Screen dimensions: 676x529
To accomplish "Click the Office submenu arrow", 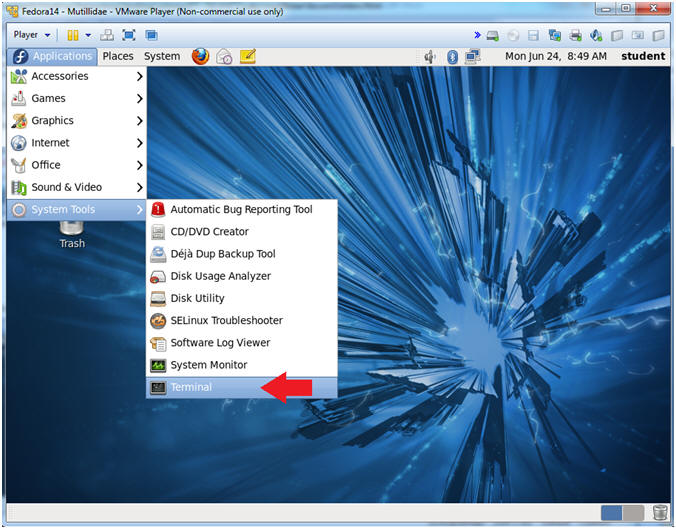I will click(x=139, y=166).
